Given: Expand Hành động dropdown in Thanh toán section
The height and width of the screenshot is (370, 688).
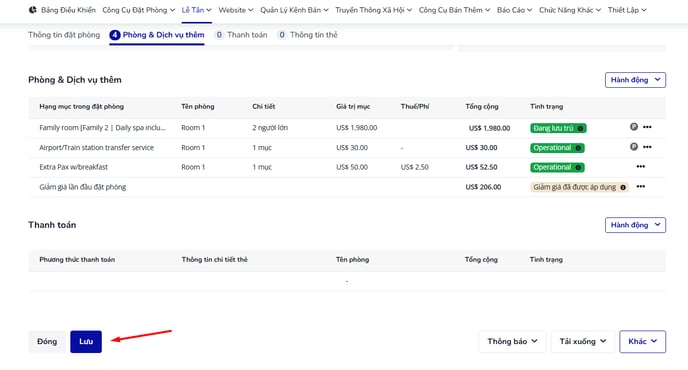Looking at the screenshot, I should (635, 225).
